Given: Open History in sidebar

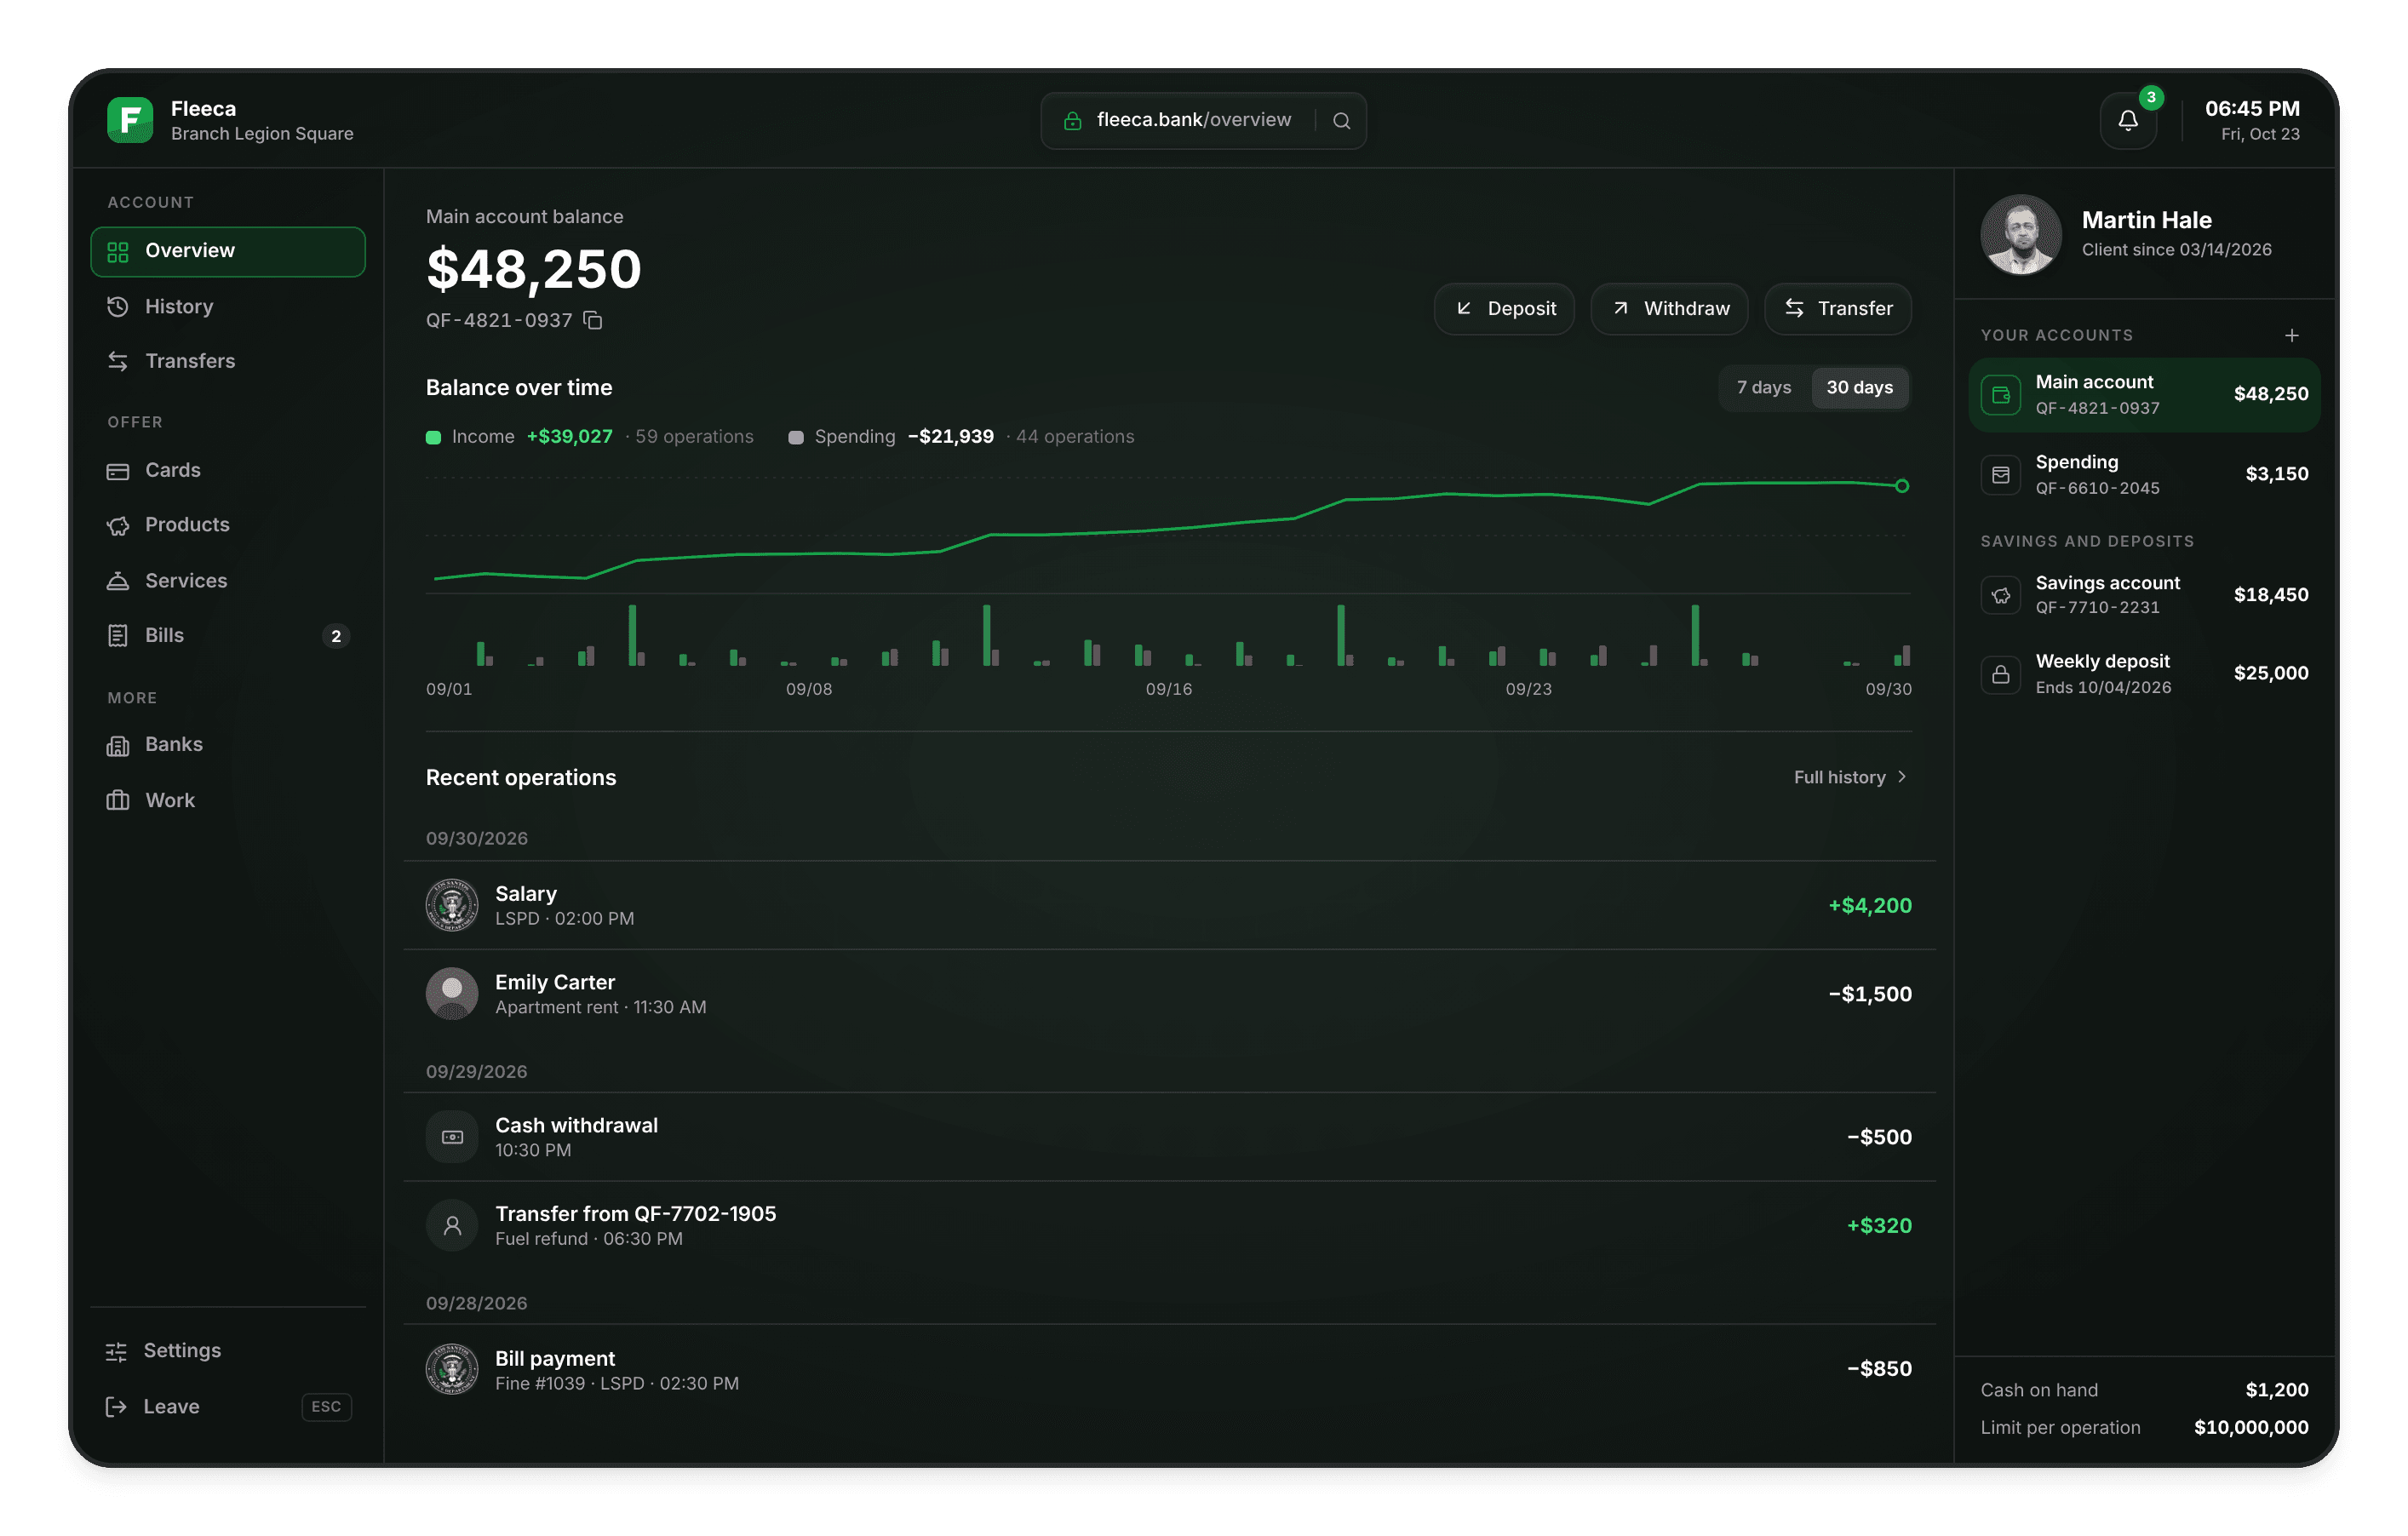Looking at the screenshot, I should coord(228,307).
